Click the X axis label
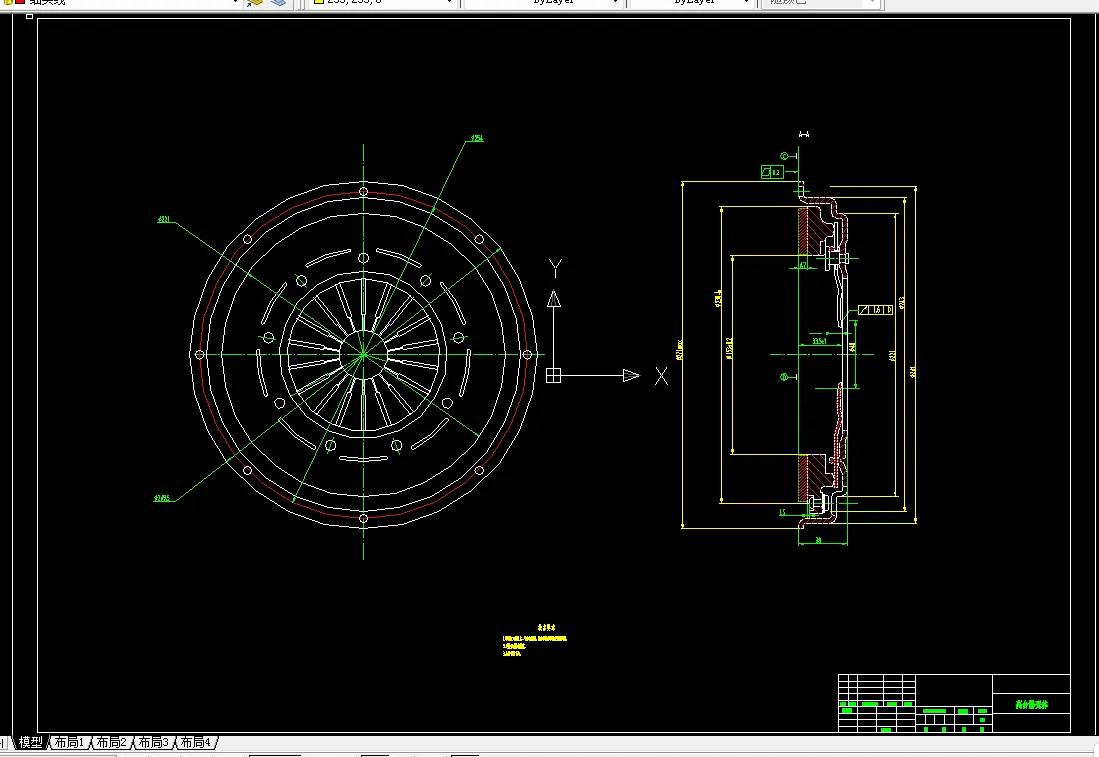This screenshot has width=1099, height=757. point(661,376)
